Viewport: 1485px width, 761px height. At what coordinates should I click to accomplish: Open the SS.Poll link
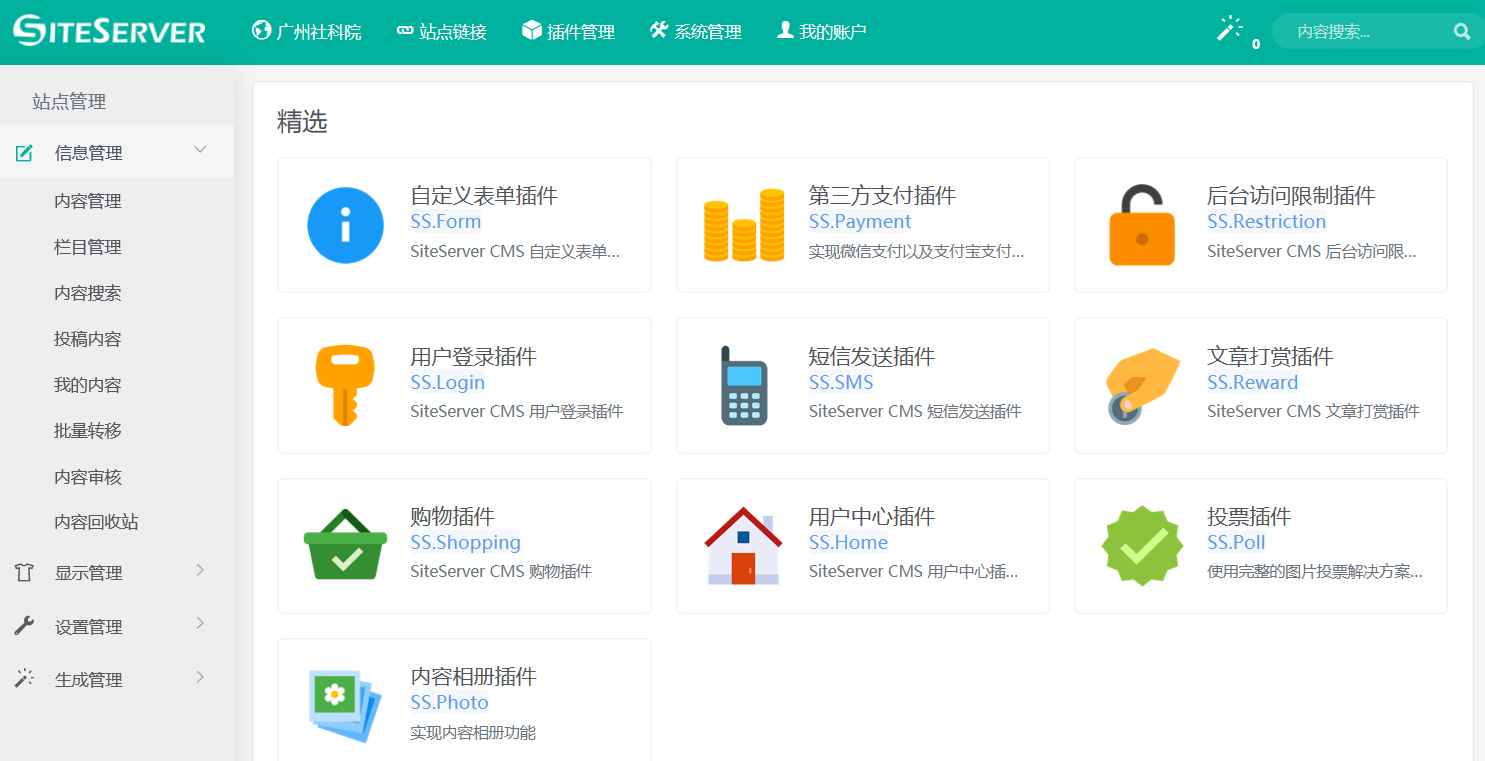(x=1236, y=543)
